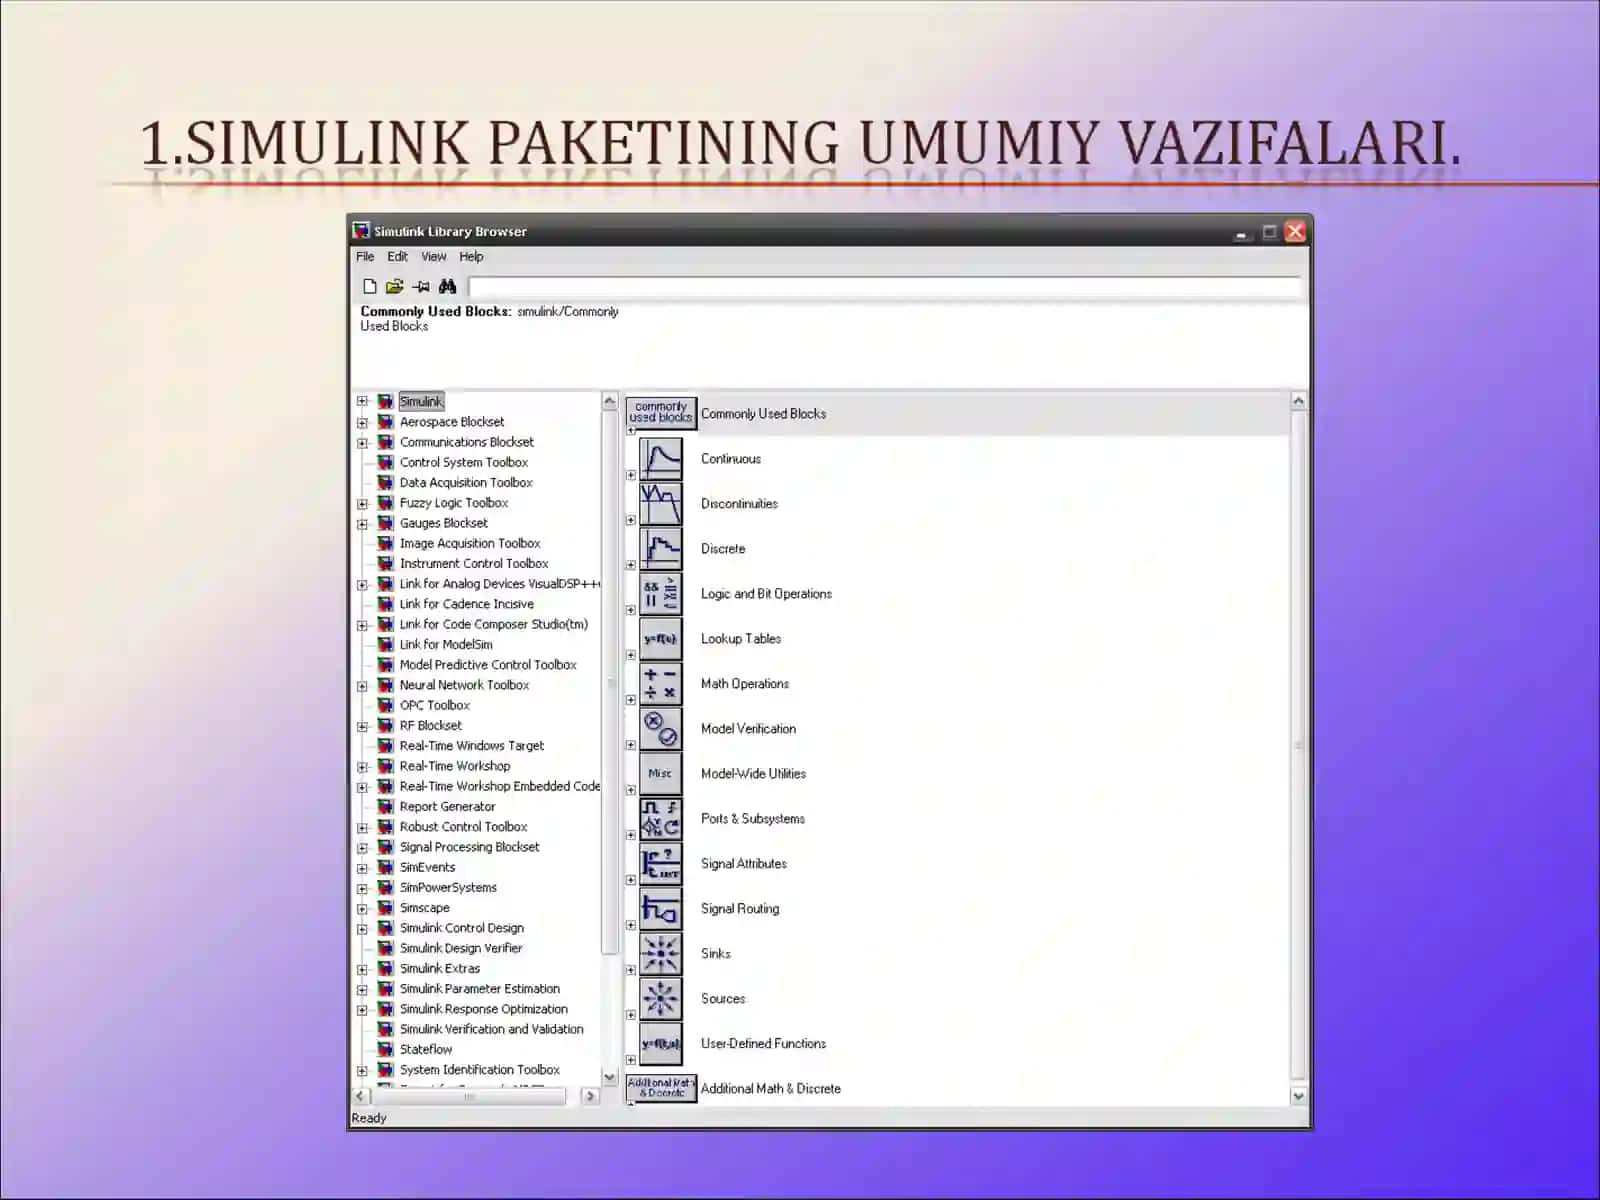Open the File menu
This screenshot has width=1600, height=1200.
pyautogui.click(x=365, y=257)
